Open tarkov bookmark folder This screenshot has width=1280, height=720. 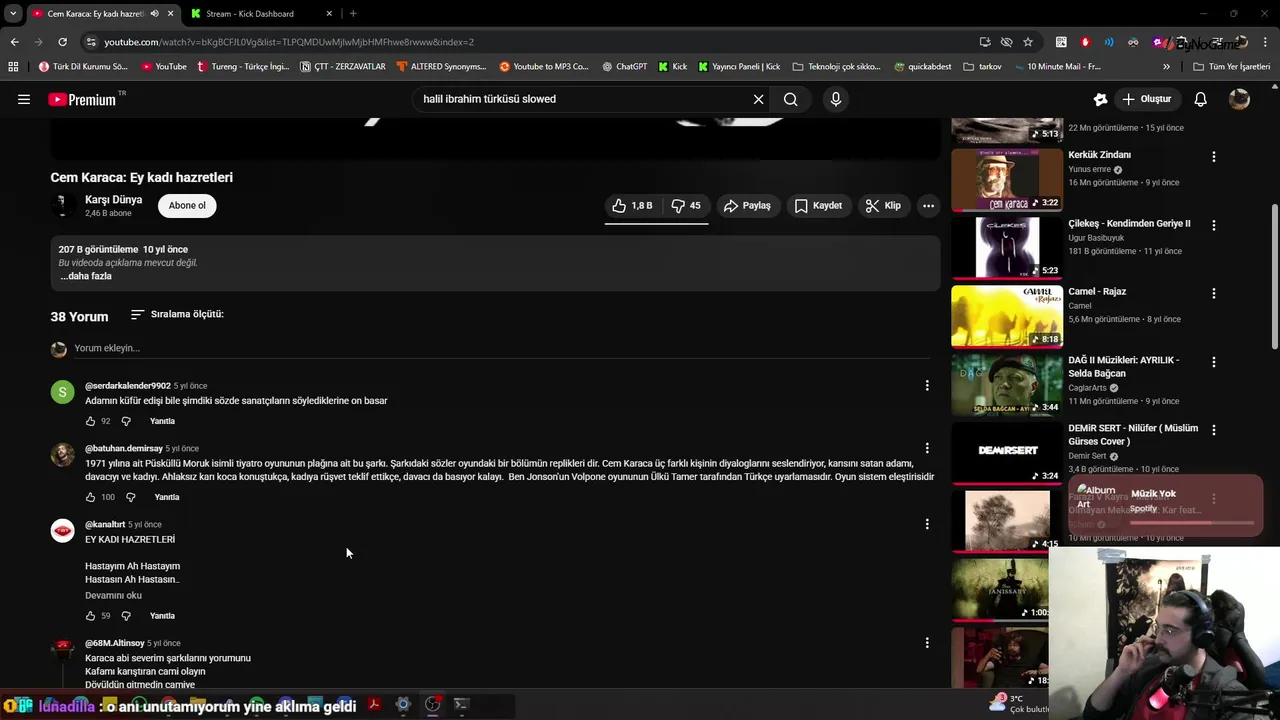click(x=982, y=67)
